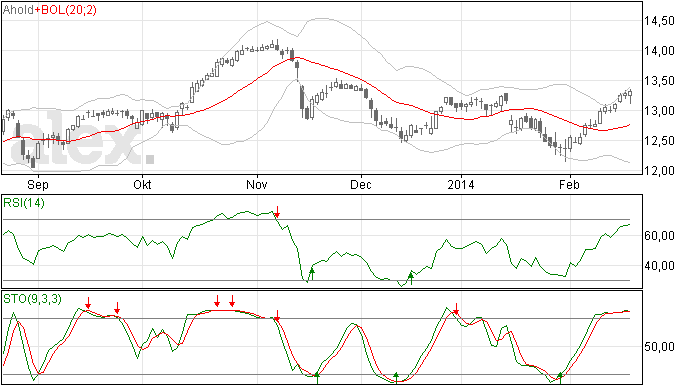Click first red sell arrow in stochastic panel
This screenshot has height=387, width=690.
(88, 303)
